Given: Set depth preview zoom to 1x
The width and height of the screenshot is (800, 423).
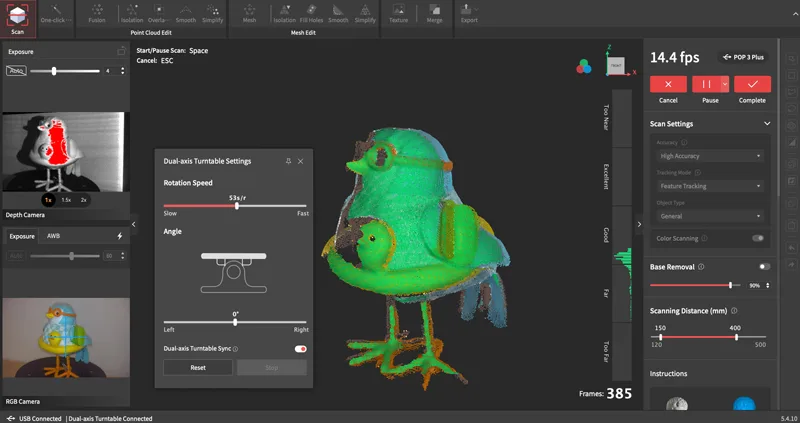Looking at the screenshot, I should click(x=48, y=200).
